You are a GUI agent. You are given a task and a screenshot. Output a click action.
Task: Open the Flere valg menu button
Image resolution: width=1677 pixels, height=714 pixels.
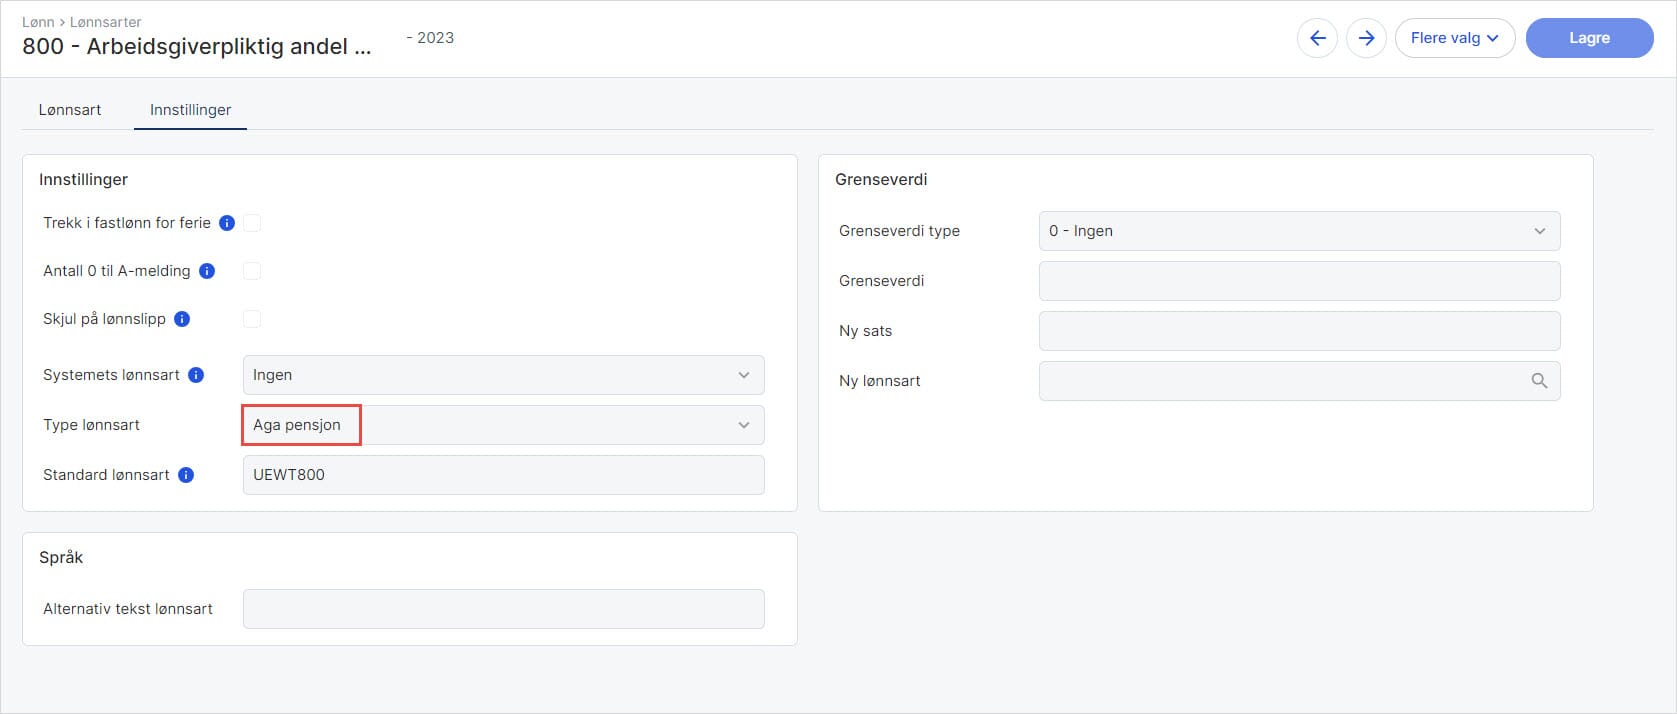coord(1454,38)
